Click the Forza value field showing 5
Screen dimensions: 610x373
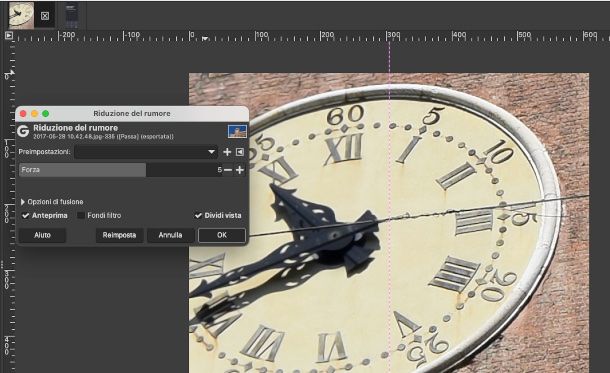tap(219, 170)
